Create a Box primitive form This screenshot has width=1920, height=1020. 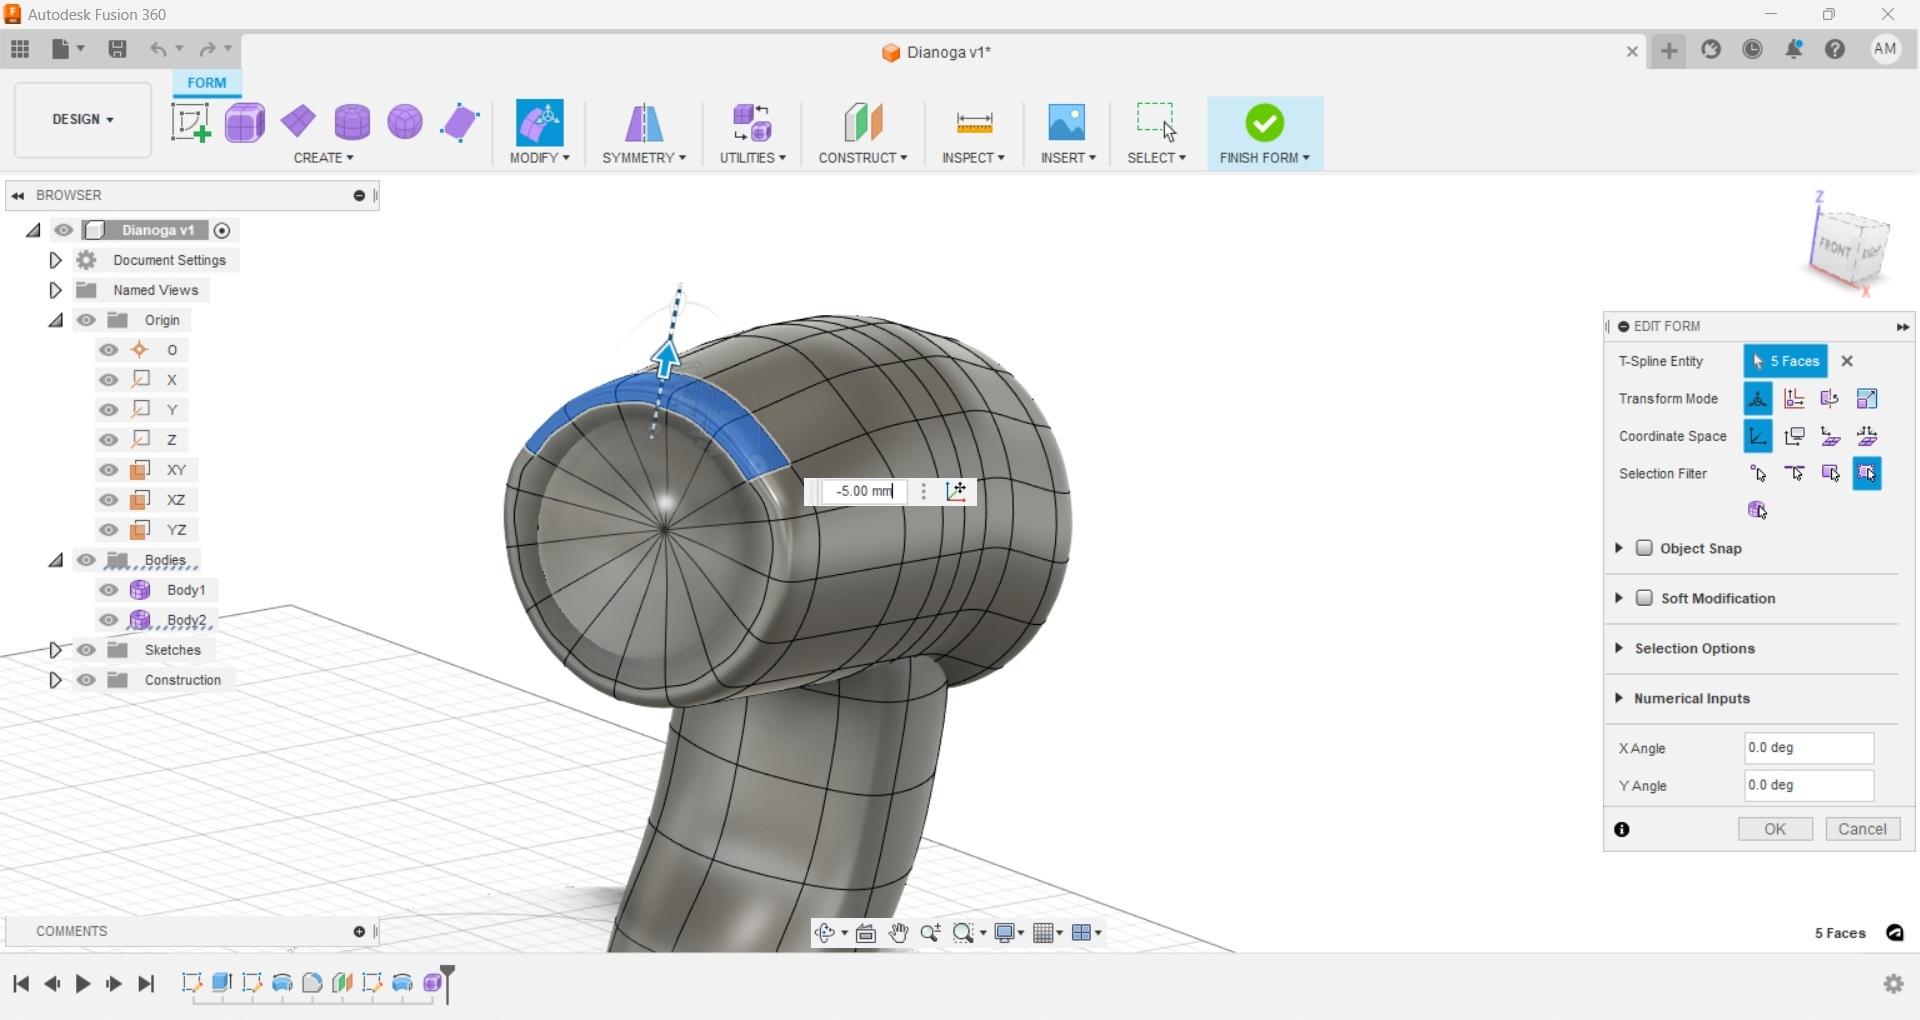(x=245, y=122)
